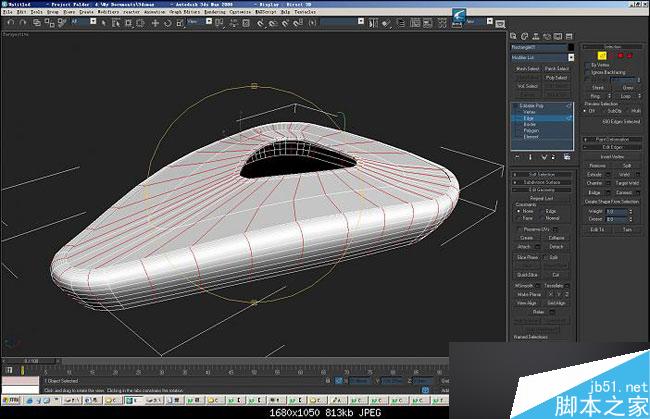Open the Tools menu

tap(36, 12)
